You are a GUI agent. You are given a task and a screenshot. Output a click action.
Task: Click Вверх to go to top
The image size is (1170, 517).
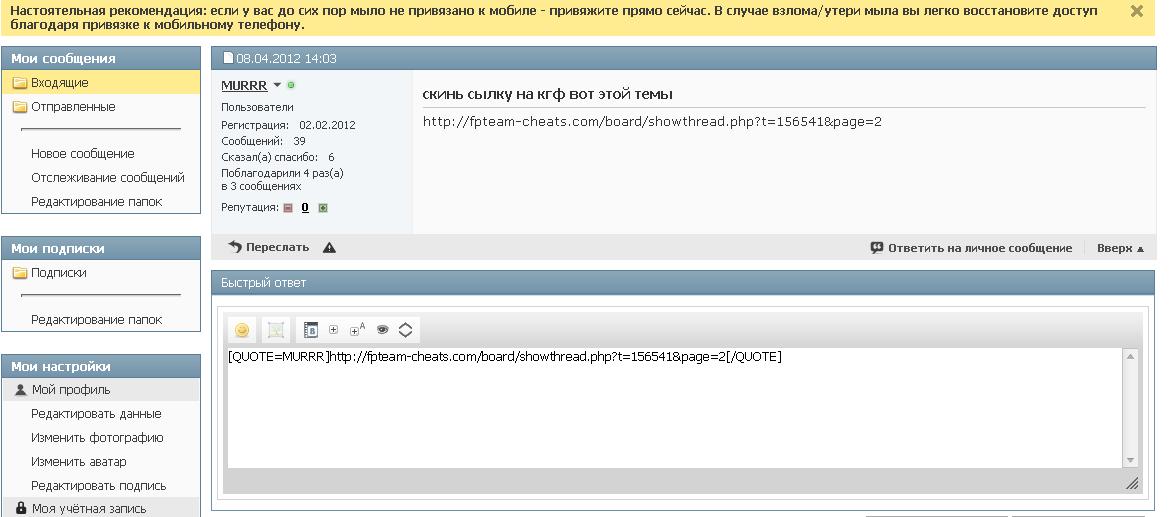tap(1120, 248)
